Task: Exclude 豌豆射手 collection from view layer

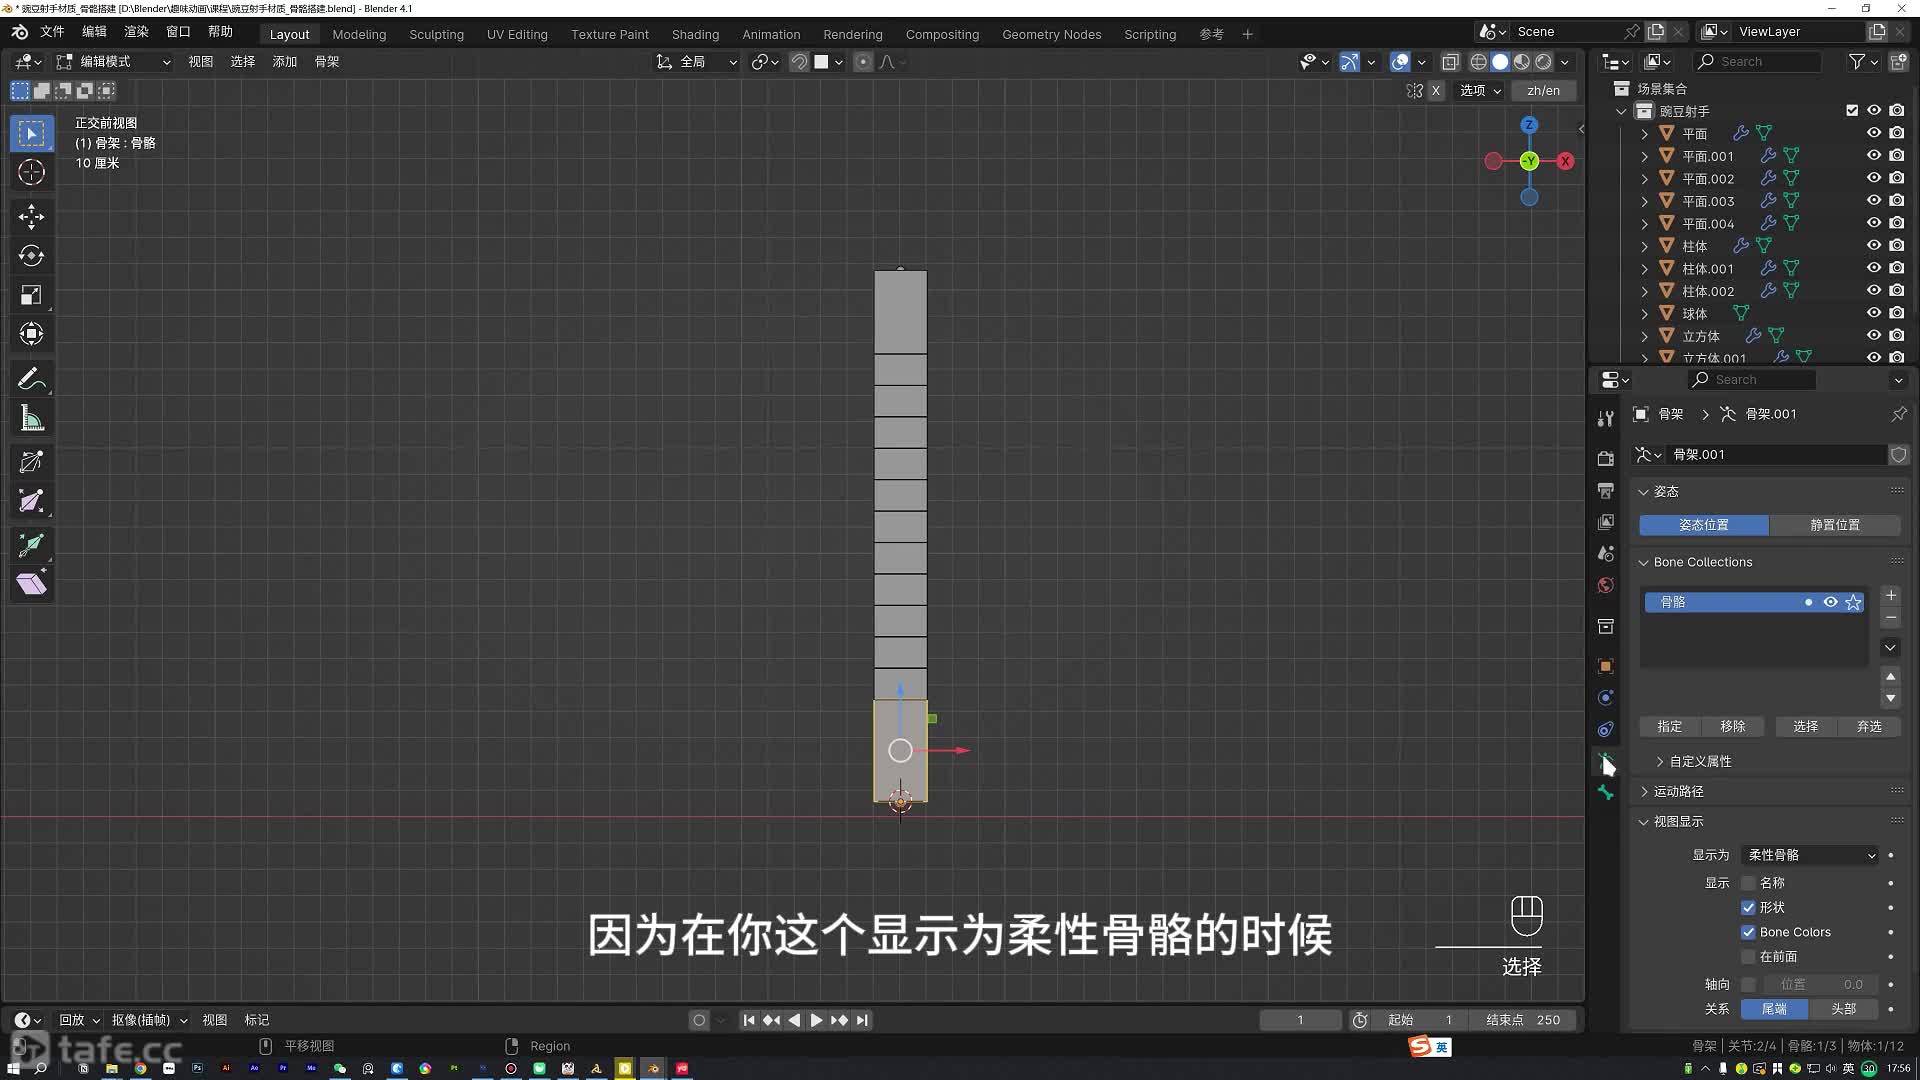Action: 1852,111
